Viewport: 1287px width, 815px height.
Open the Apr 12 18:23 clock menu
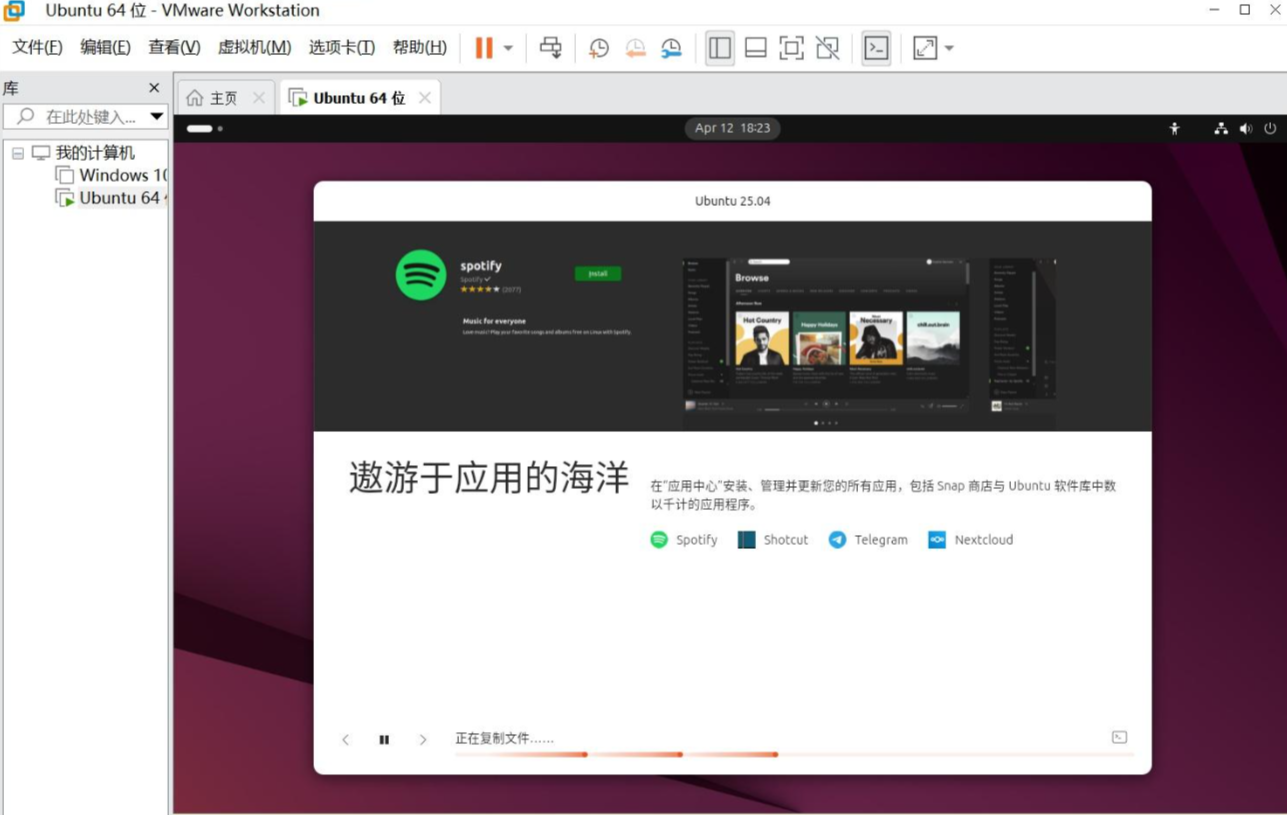click(x=733, y=128)
